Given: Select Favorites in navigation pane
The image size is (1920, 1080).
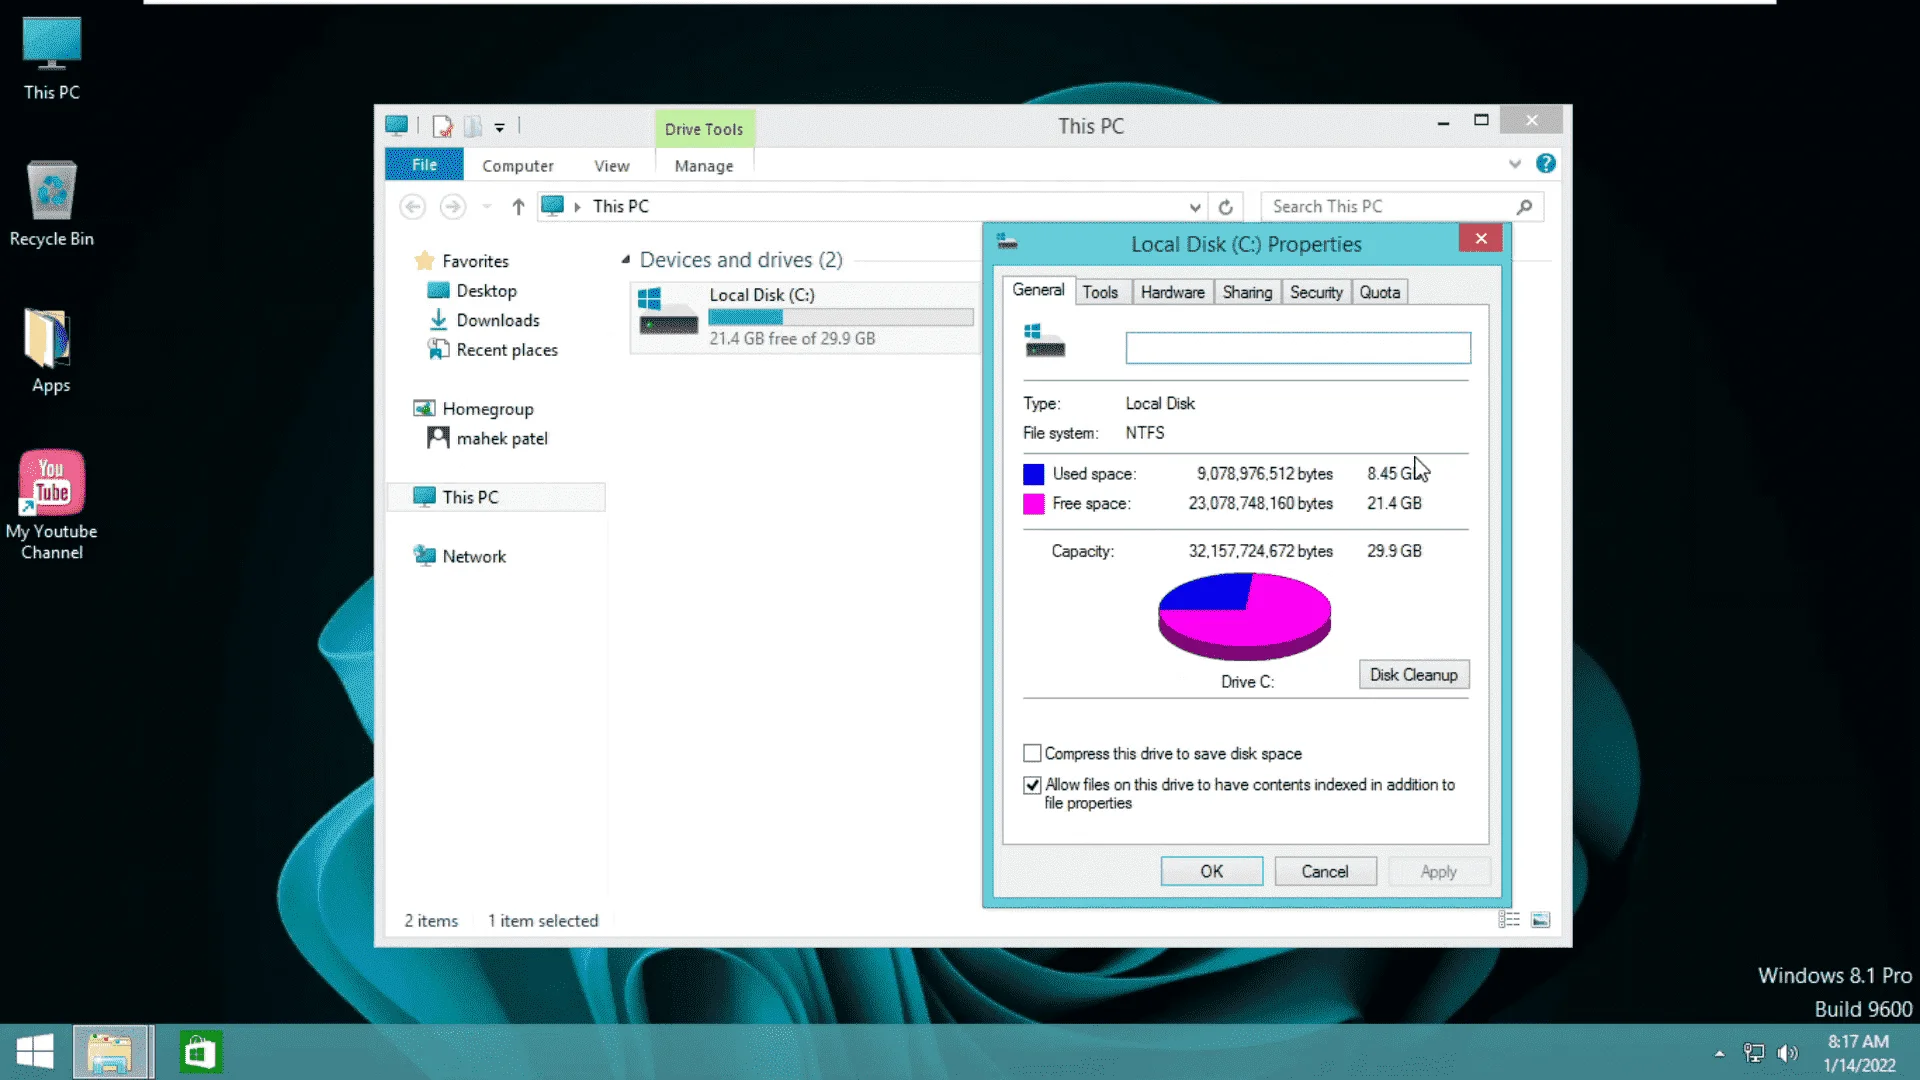Looking at the screenshot, I should [475, 261].
